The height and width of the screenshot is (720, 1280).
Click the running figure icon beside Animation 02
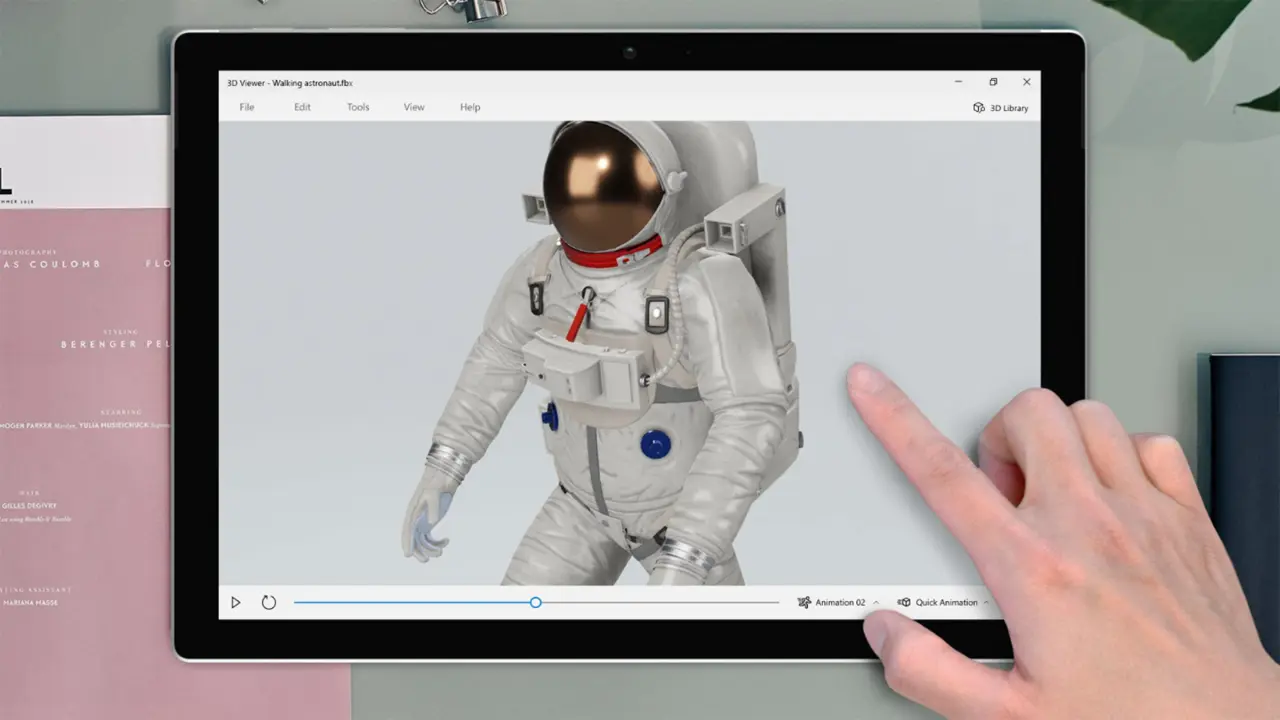point(804,603)
